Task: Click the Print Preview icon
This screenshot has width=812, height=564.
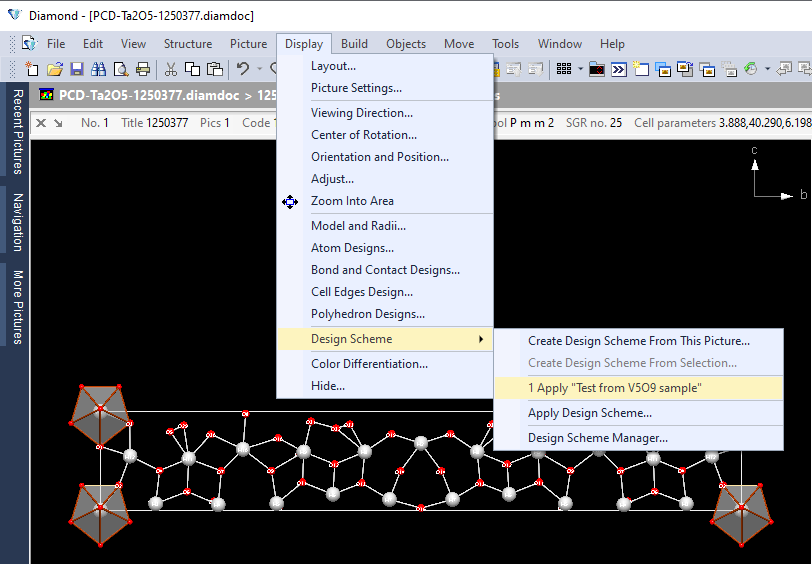Action: click(x=121, y=69)
